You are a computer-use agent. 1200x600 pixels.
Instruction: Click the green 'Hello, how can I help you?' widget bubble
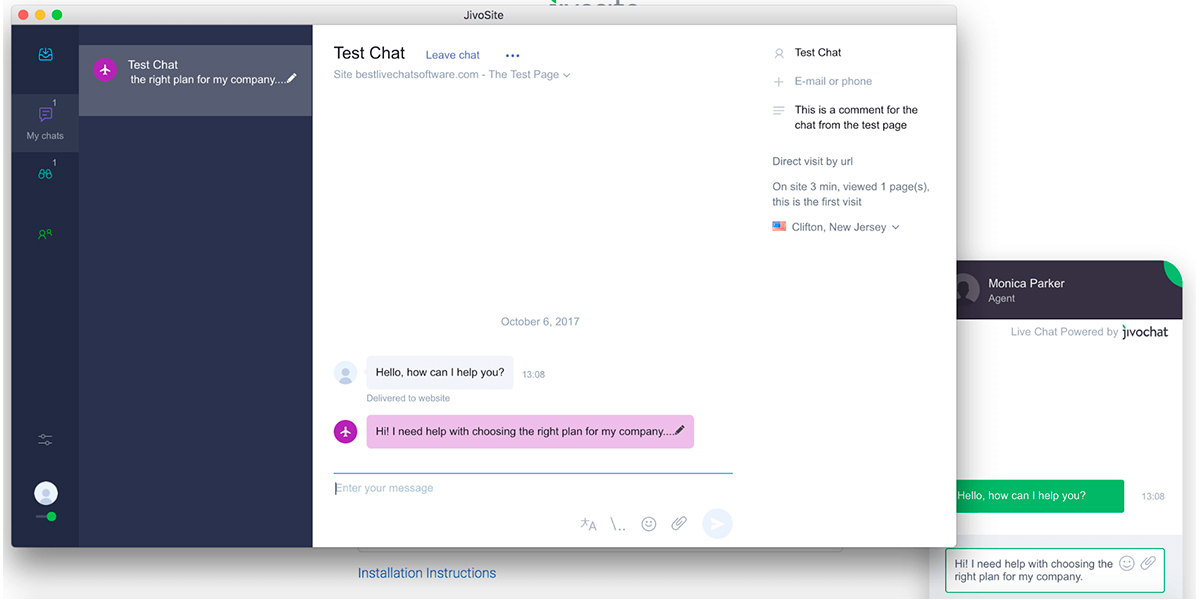(1040, 496)
